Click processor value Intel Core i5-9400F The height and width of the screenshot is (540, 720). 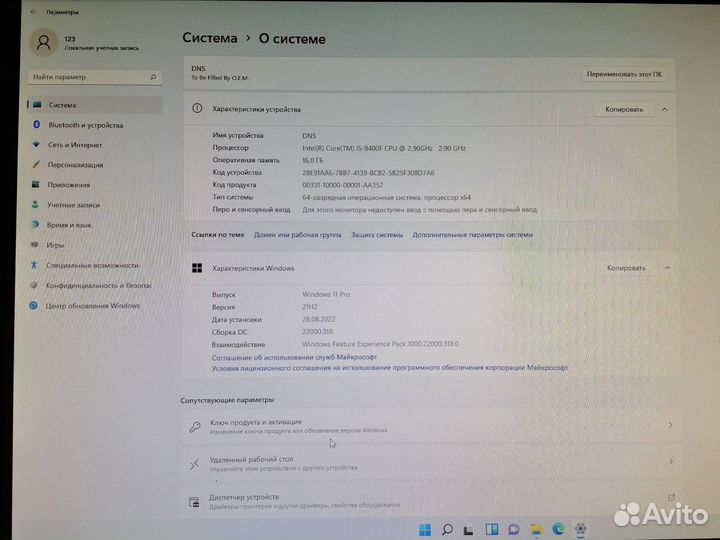pos(384,148)
